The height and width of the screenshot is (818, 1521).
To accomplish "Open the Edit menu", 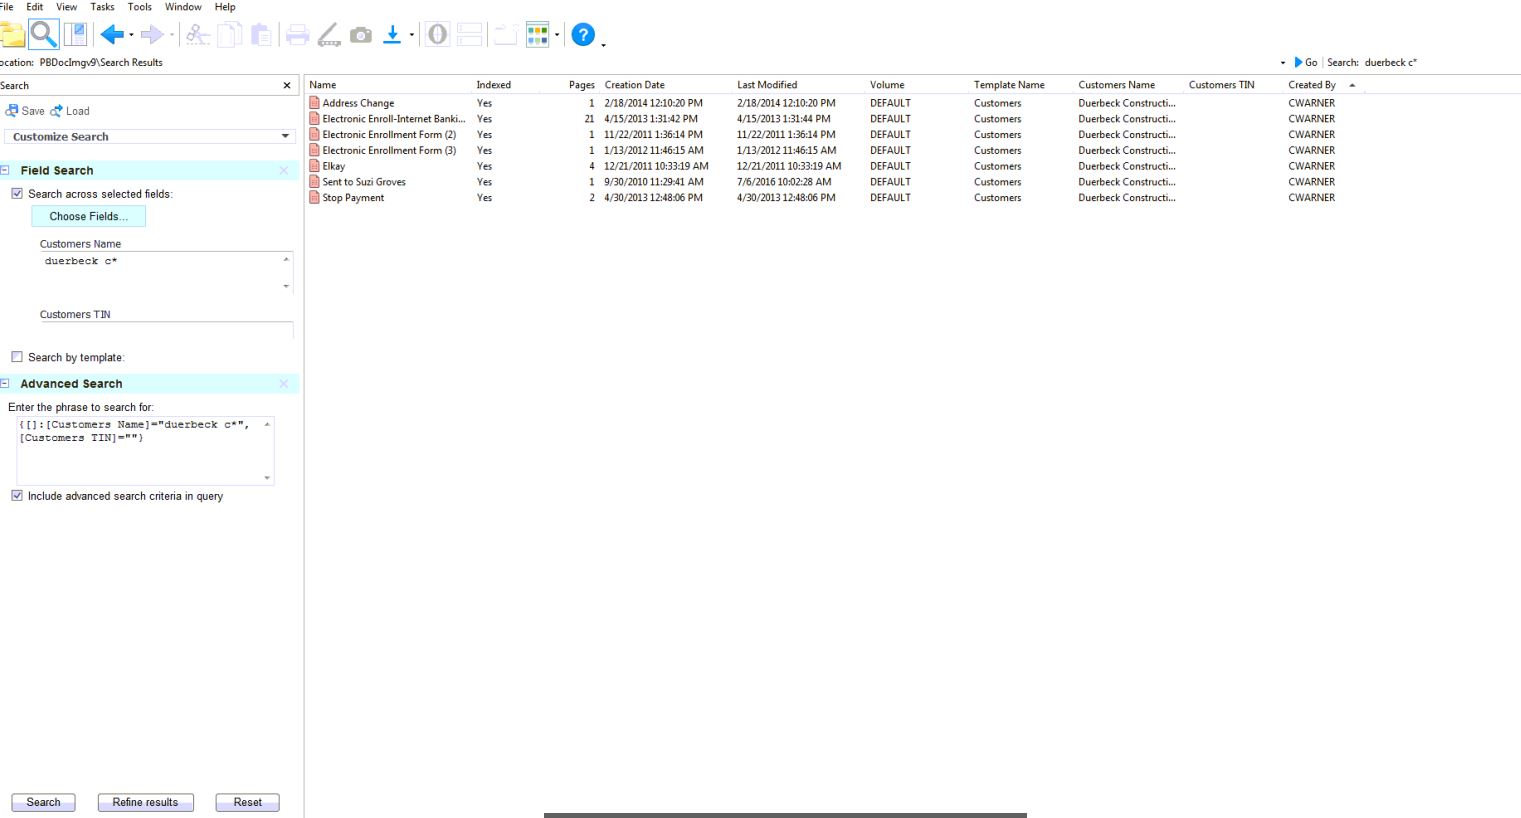I will [35, 7].
